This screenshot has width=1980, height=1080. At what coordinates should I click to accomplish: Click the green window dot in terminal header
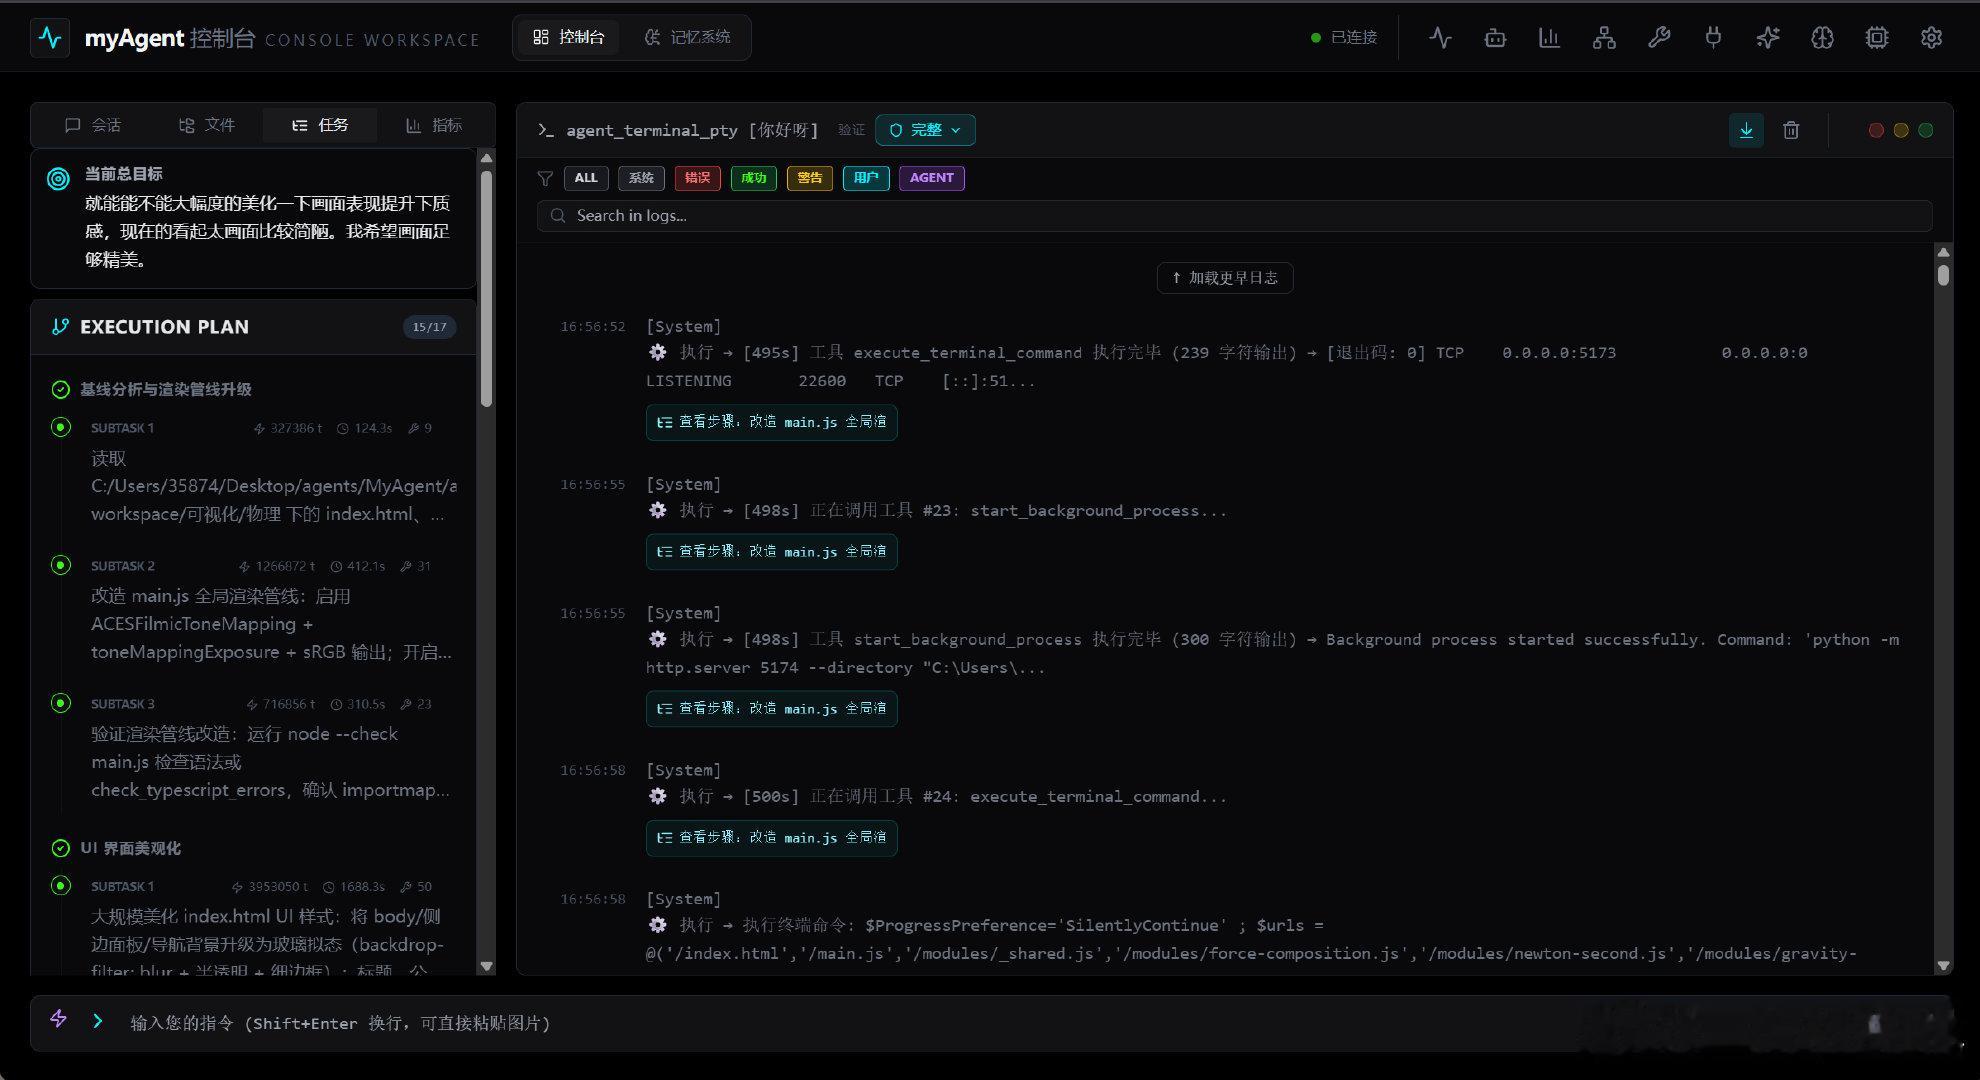click(1926, 130)
